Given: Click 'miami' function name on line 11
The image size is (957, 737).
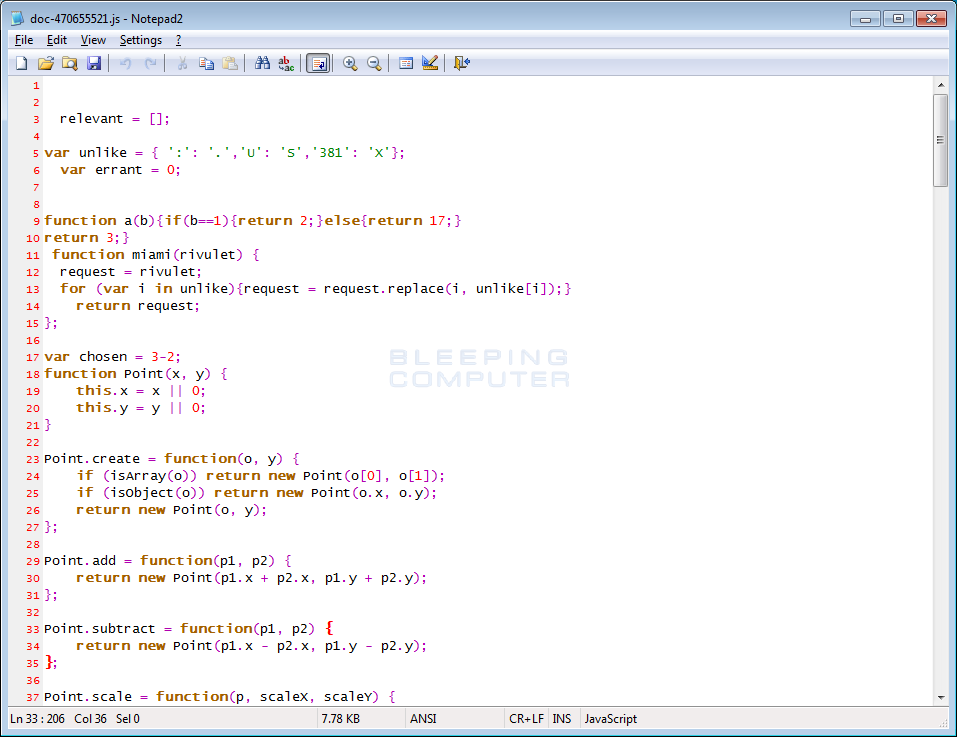Looking at the screenshot, I should (x=151, y=254).
